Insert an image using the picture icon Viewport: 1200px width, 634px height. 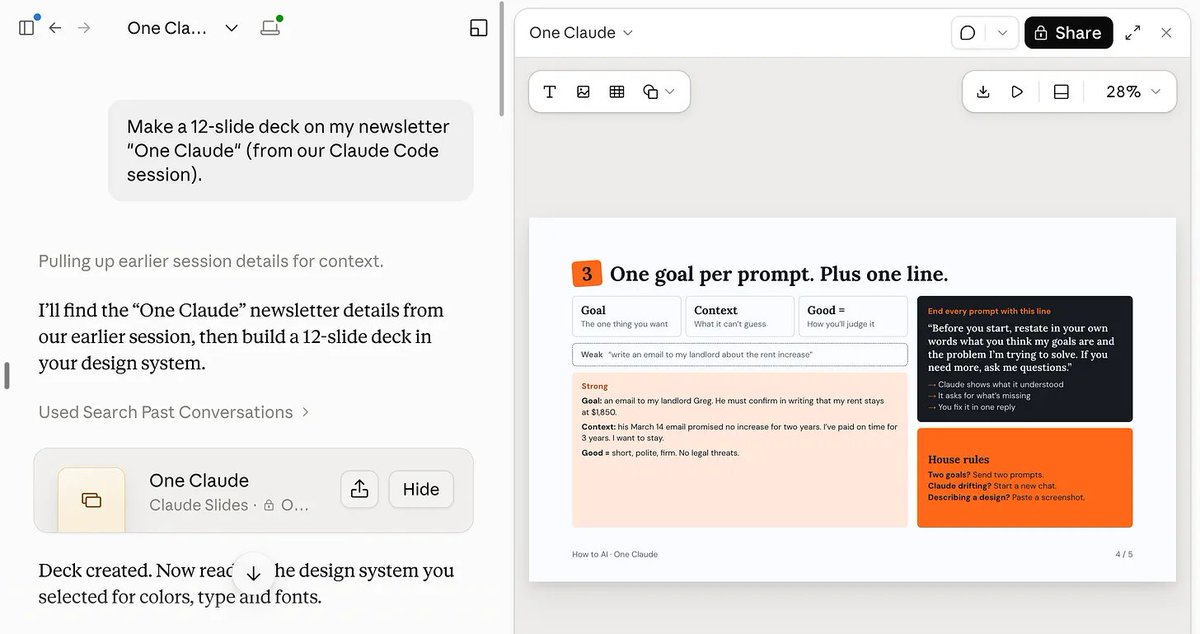pos(583,92)
